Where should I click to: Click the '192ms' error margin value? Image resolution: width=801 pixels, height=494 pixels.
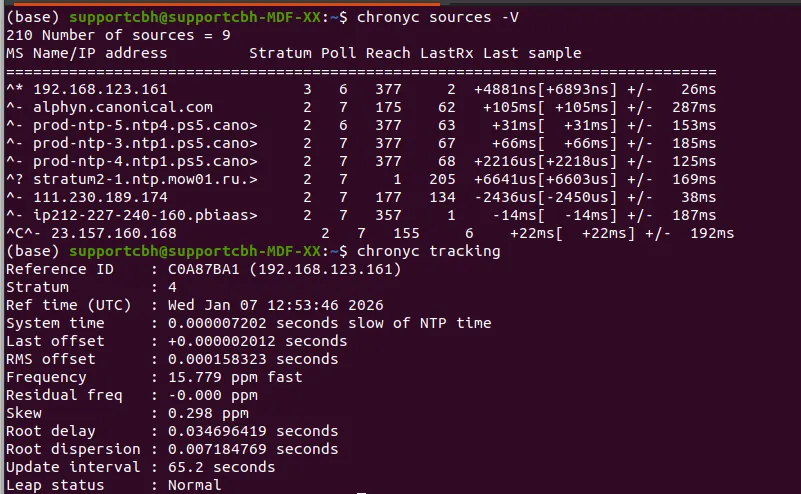click(712, 233)
